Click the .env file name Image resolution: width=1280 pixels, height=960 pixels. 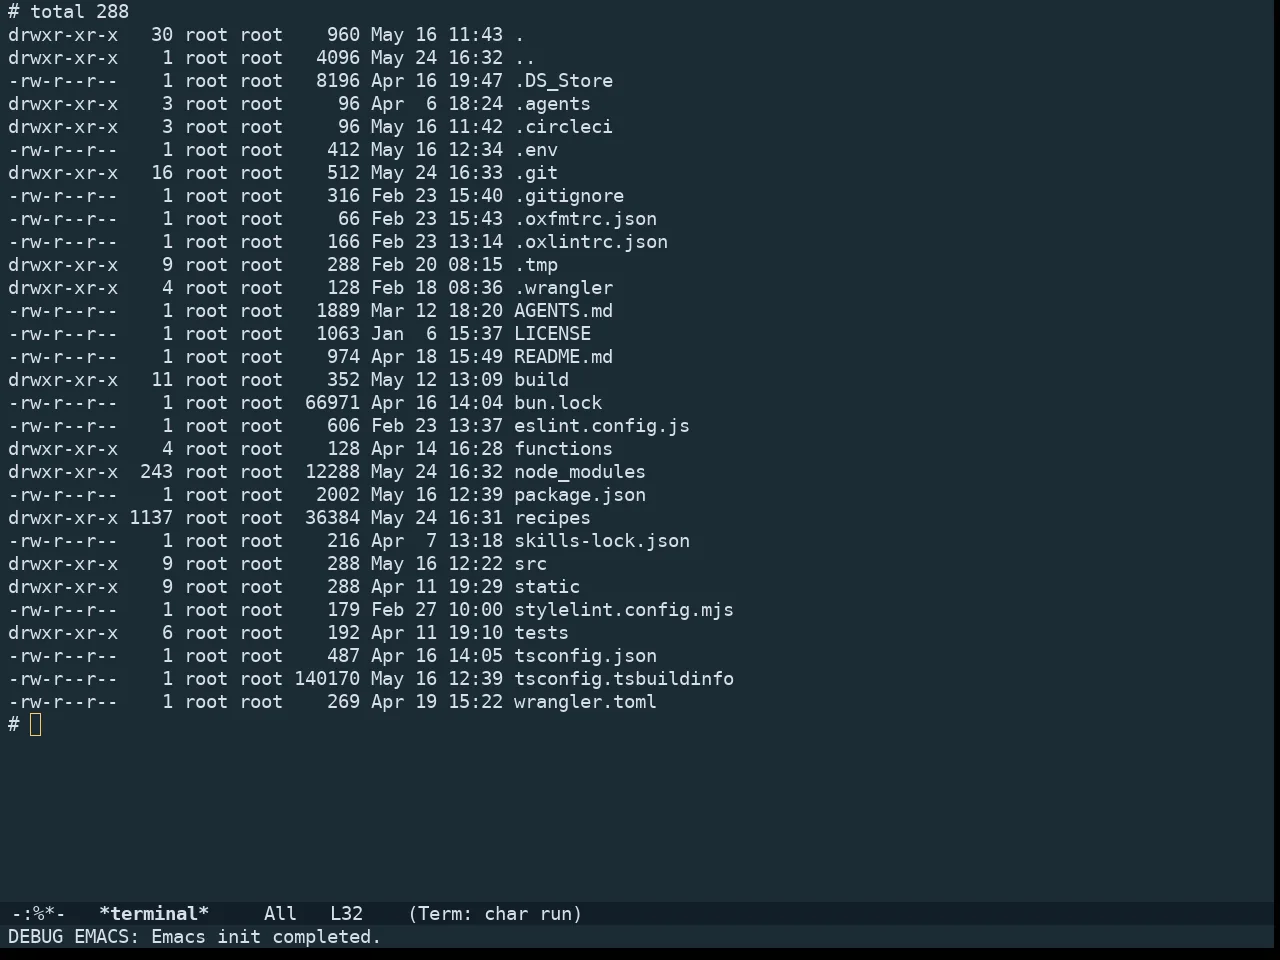tap(536, 150)
